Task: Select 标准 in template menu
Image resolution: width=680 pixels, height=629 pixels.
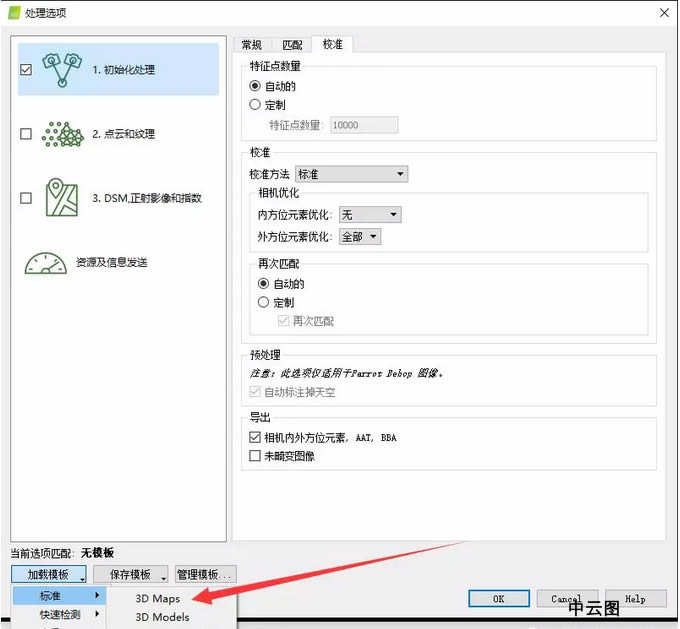Action: (59, 595)
